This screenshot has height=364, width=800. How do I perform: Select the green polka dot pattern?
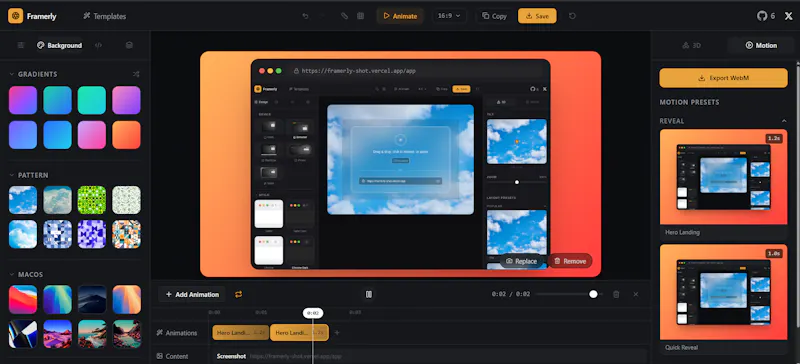click(92, 200)
